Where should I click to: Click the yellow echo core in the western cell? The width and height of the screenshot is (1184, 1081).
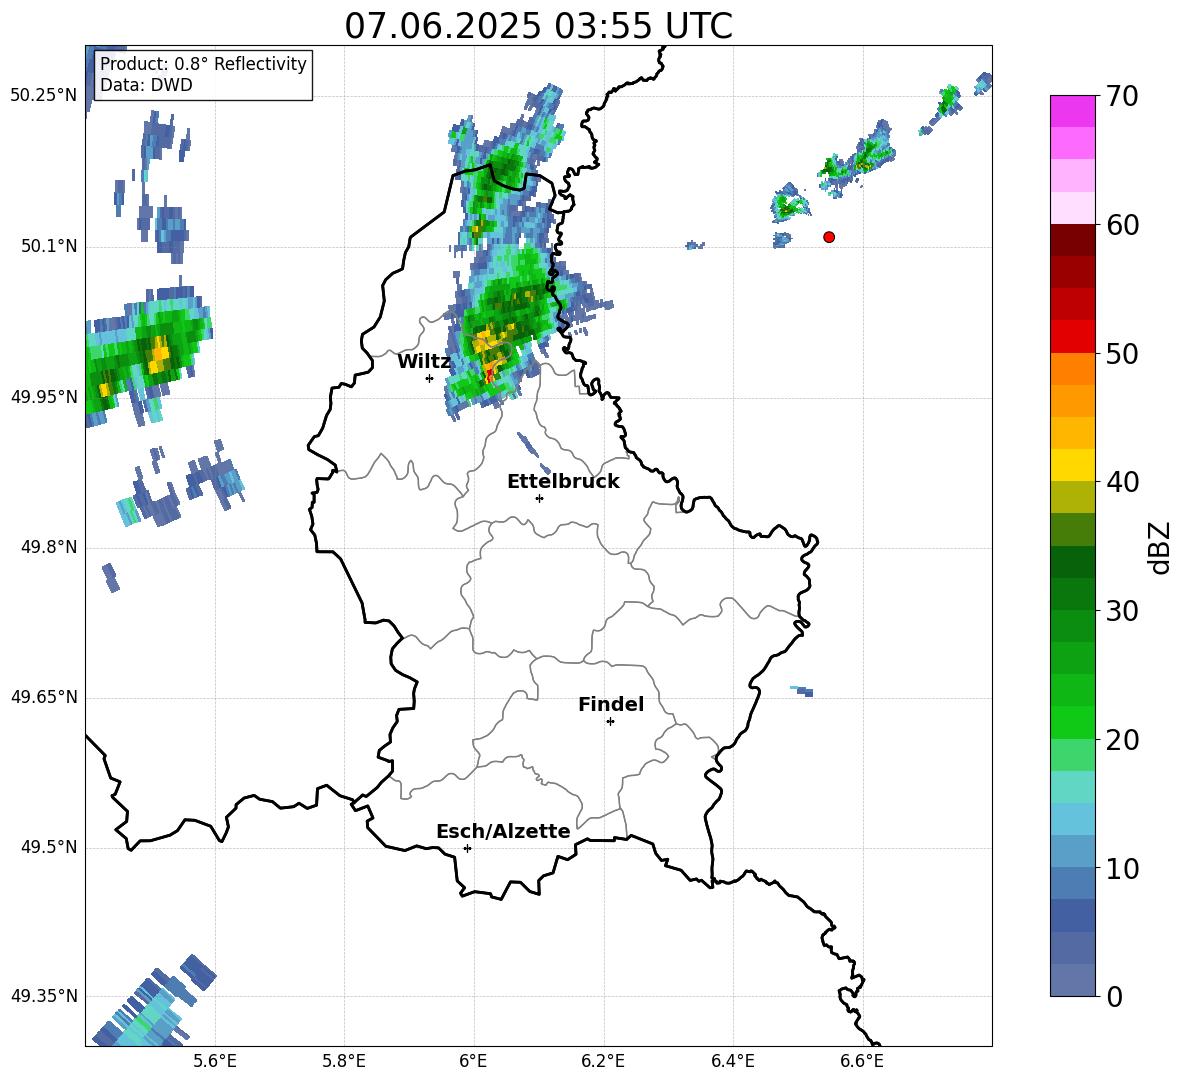[159, 355]
